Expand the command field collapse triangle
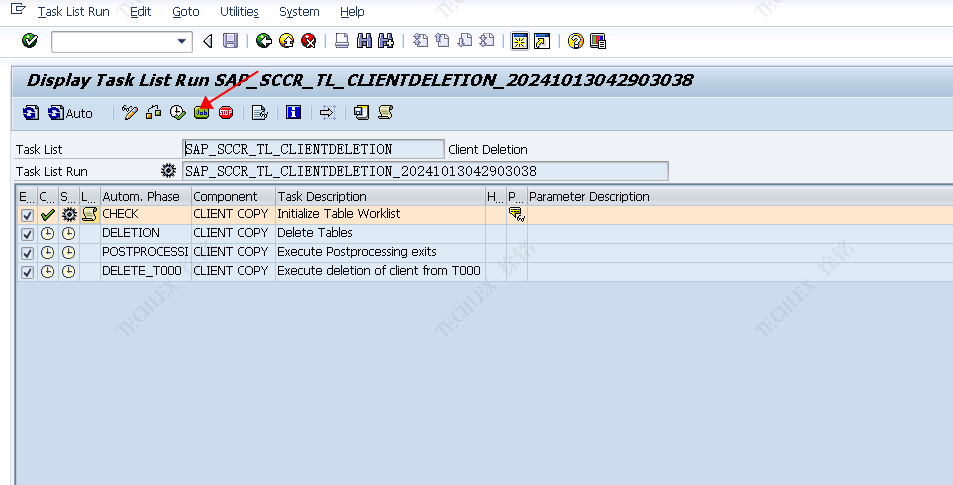Image resolution: width=953 pixels, height=485 pixels. (208, 41)
